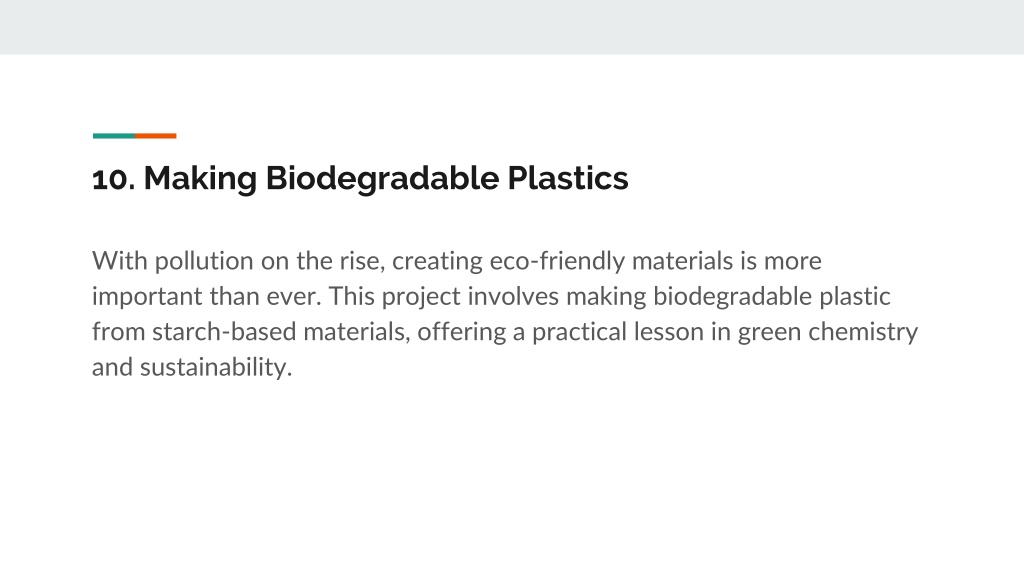Click the word "project" in the paragraph
Image resolution: width=1024 pixels, height=576 pixels.
pos(421,296)
